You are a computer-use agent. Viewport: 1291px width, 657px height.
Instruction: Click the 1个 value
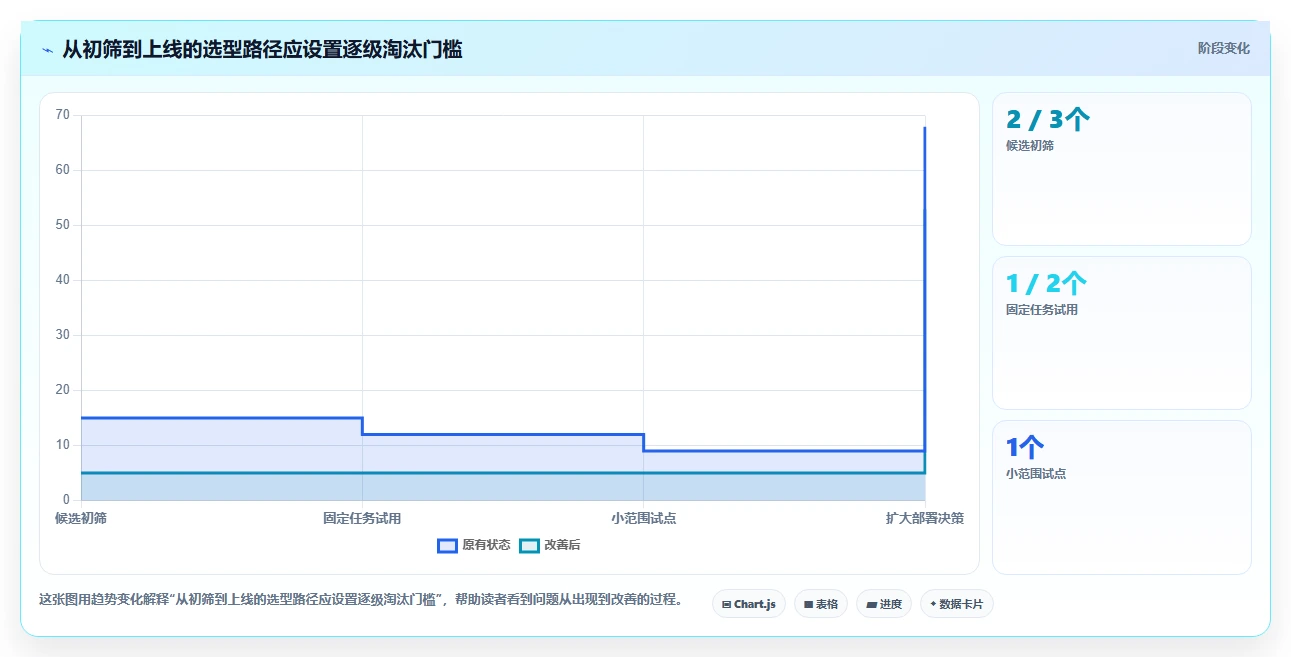point(1025,448)
